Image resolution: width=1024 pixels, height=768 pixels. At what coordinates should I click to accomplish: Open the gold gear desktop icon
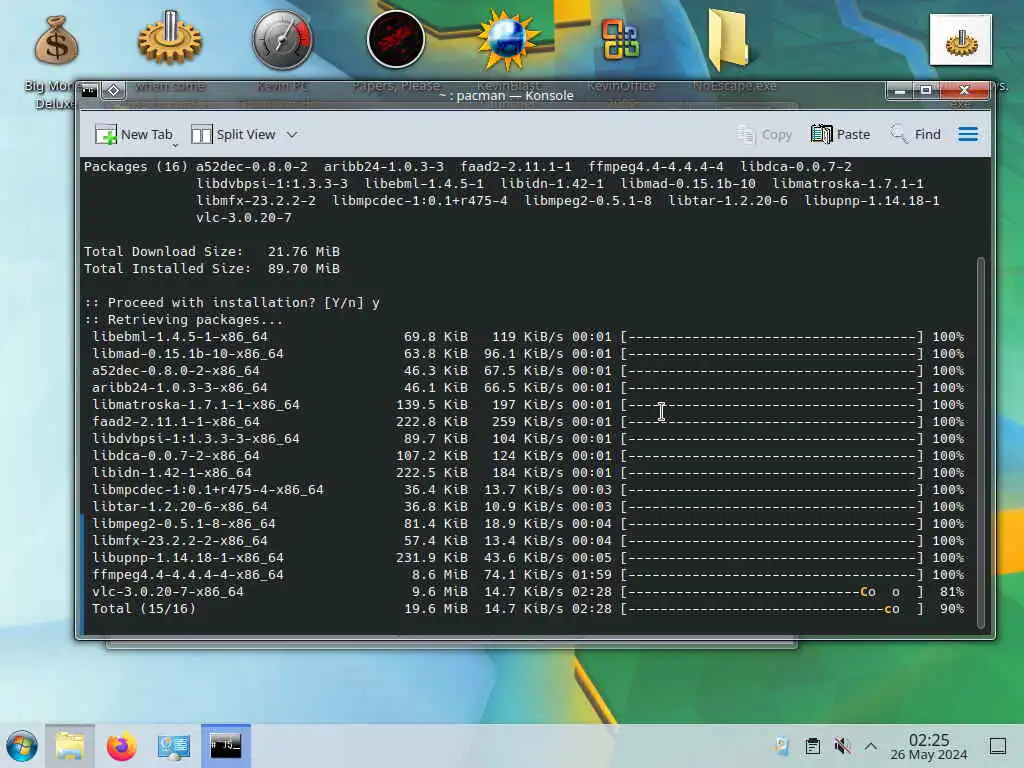coord(170,38)
